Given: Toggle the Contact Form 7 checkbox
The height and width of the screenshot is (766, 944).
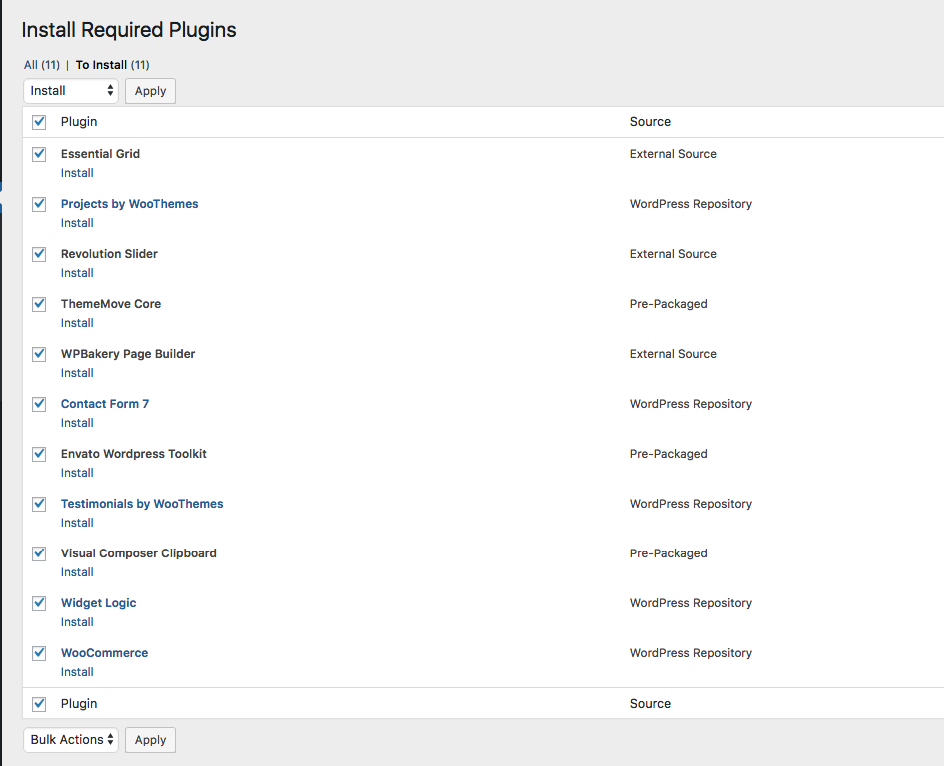Looking at the screenshot, I should 39,404.
